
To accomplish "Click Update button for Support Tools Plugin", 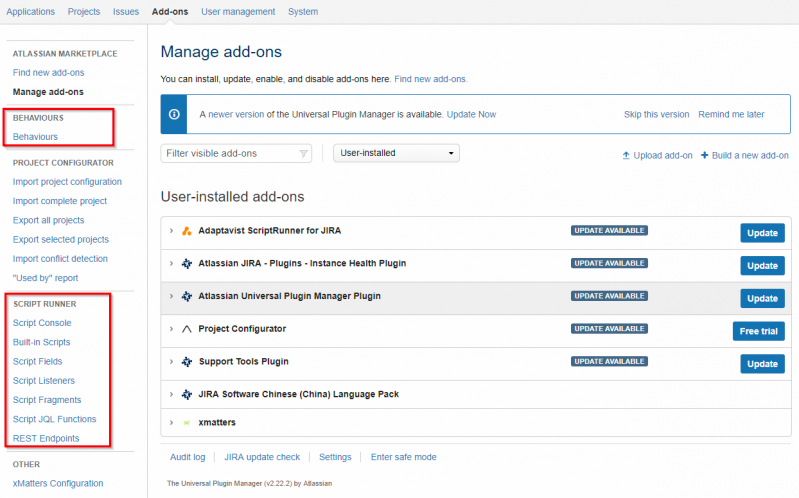I will (x=762, y=363).
